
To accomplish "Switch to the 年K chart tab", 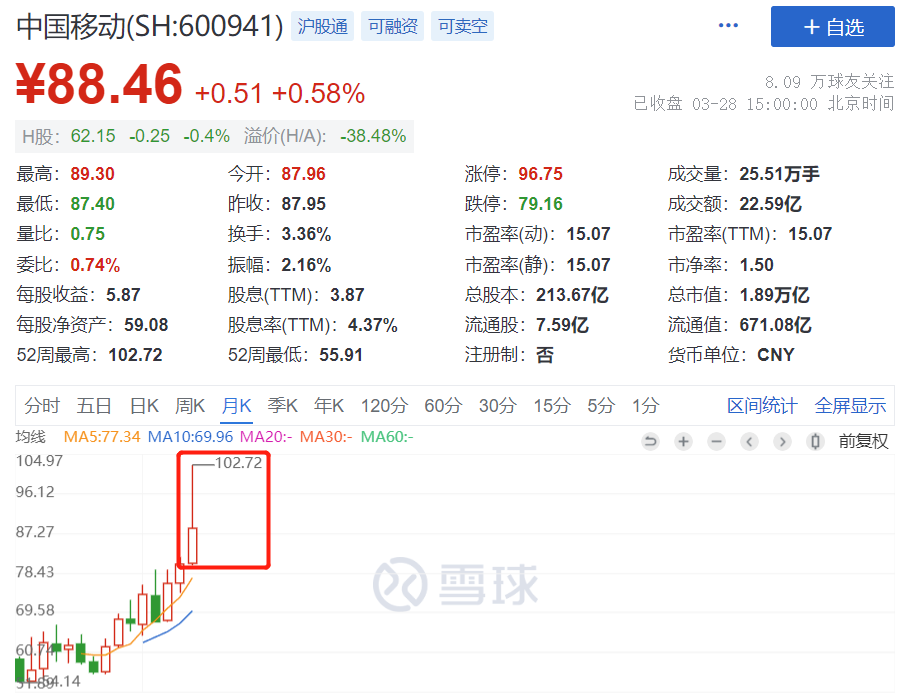I will tap(329, 406).
